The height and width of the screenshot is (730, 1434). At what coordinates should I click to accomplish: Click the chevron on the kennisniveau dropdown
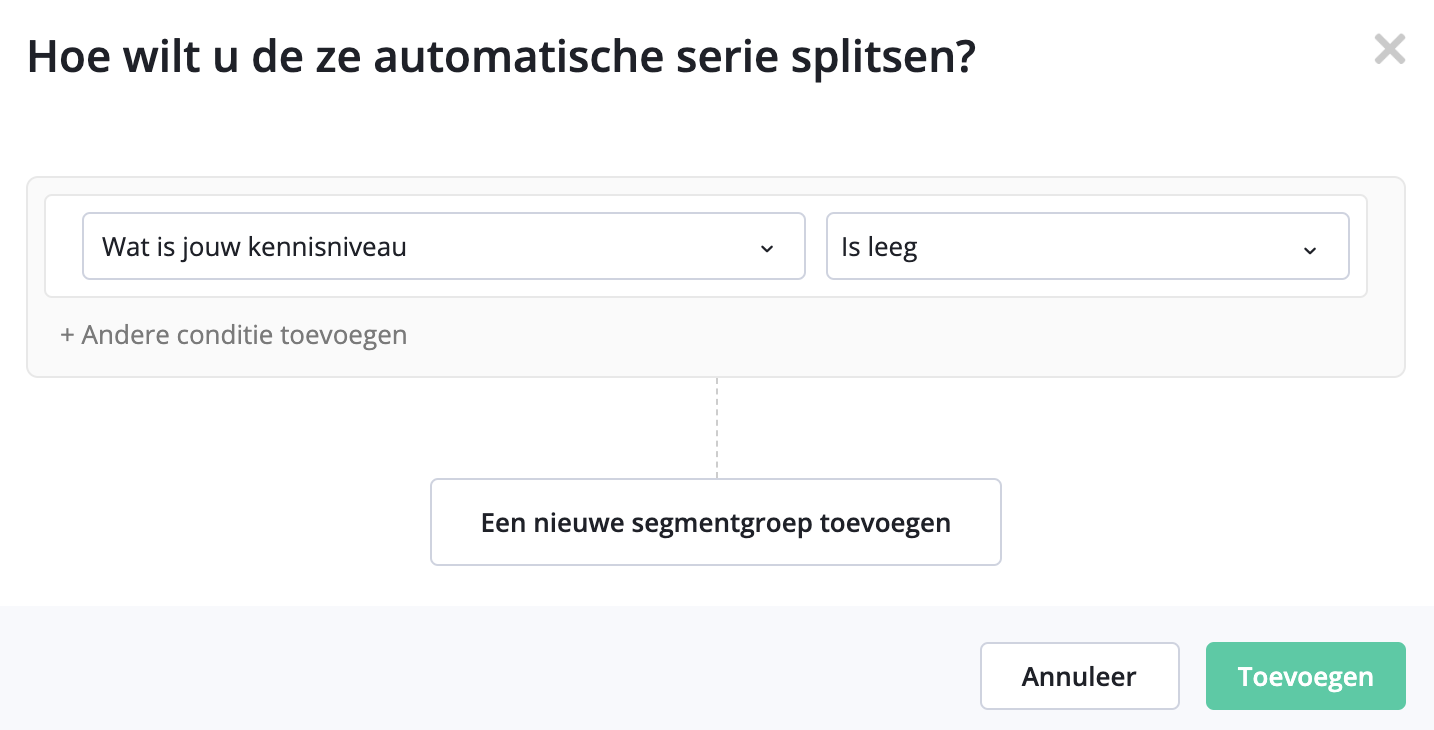coord(767,249)
